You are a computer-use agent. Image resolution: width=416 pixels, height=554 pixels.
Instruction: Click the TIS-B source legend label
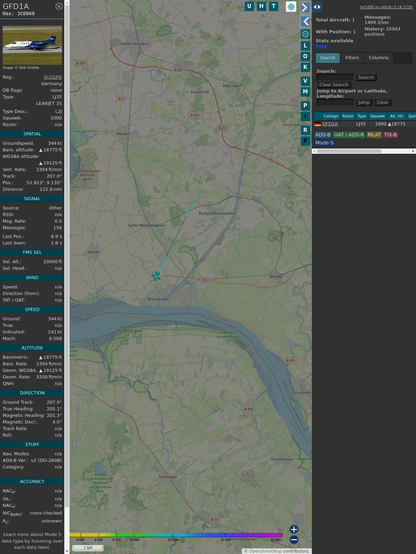(390, 135)
